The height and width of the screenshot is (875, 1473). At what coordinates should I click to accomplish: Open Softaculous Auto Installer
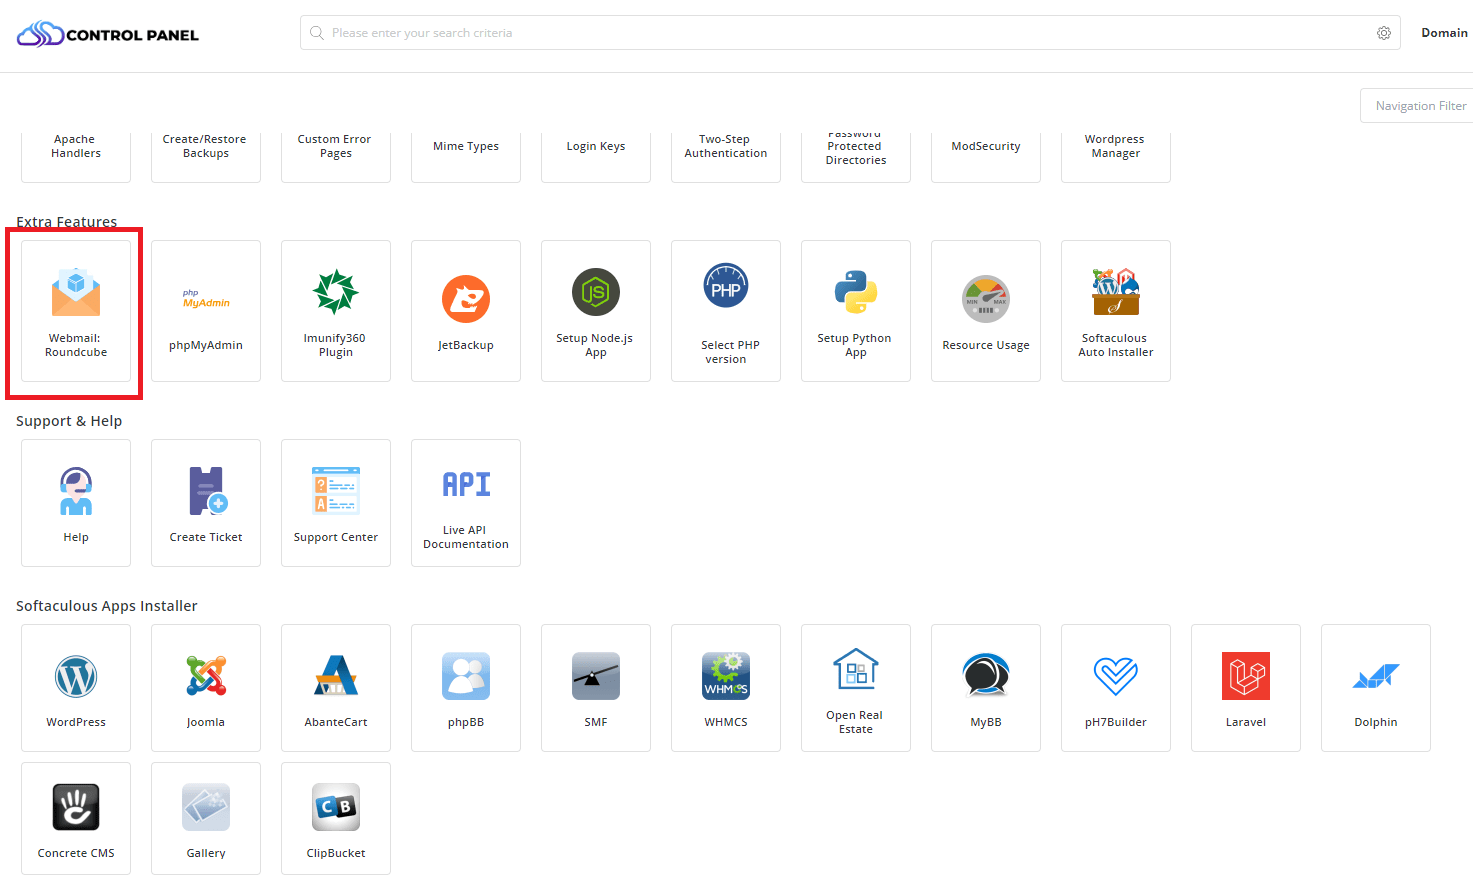[x=1115, y=310]
